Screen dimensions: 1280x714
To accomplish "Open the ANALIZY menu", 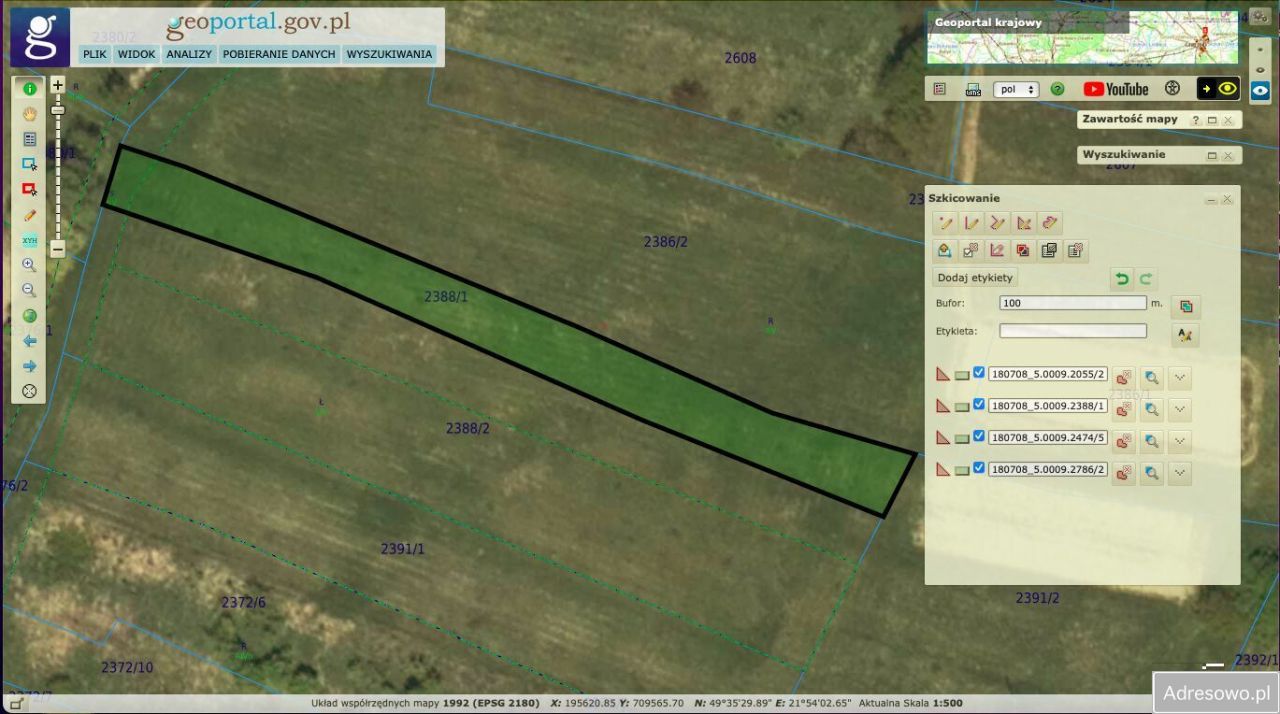I will point(189,54).
